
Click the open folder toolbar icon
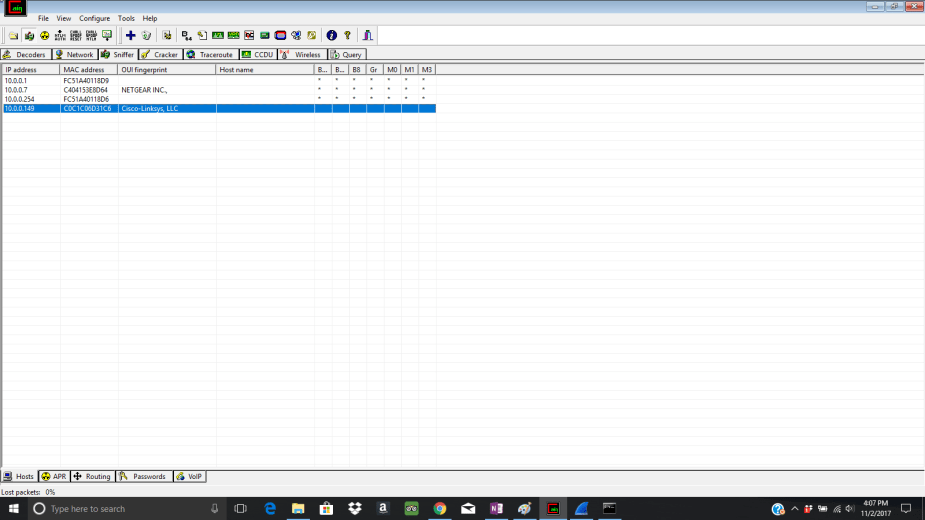13,35
